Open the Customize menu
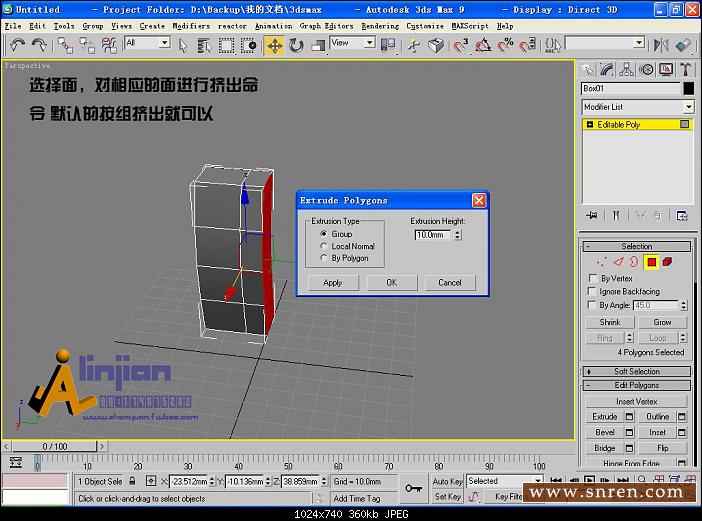The height and width of the screenshot is (521, 702). click(x=425, y=26)
